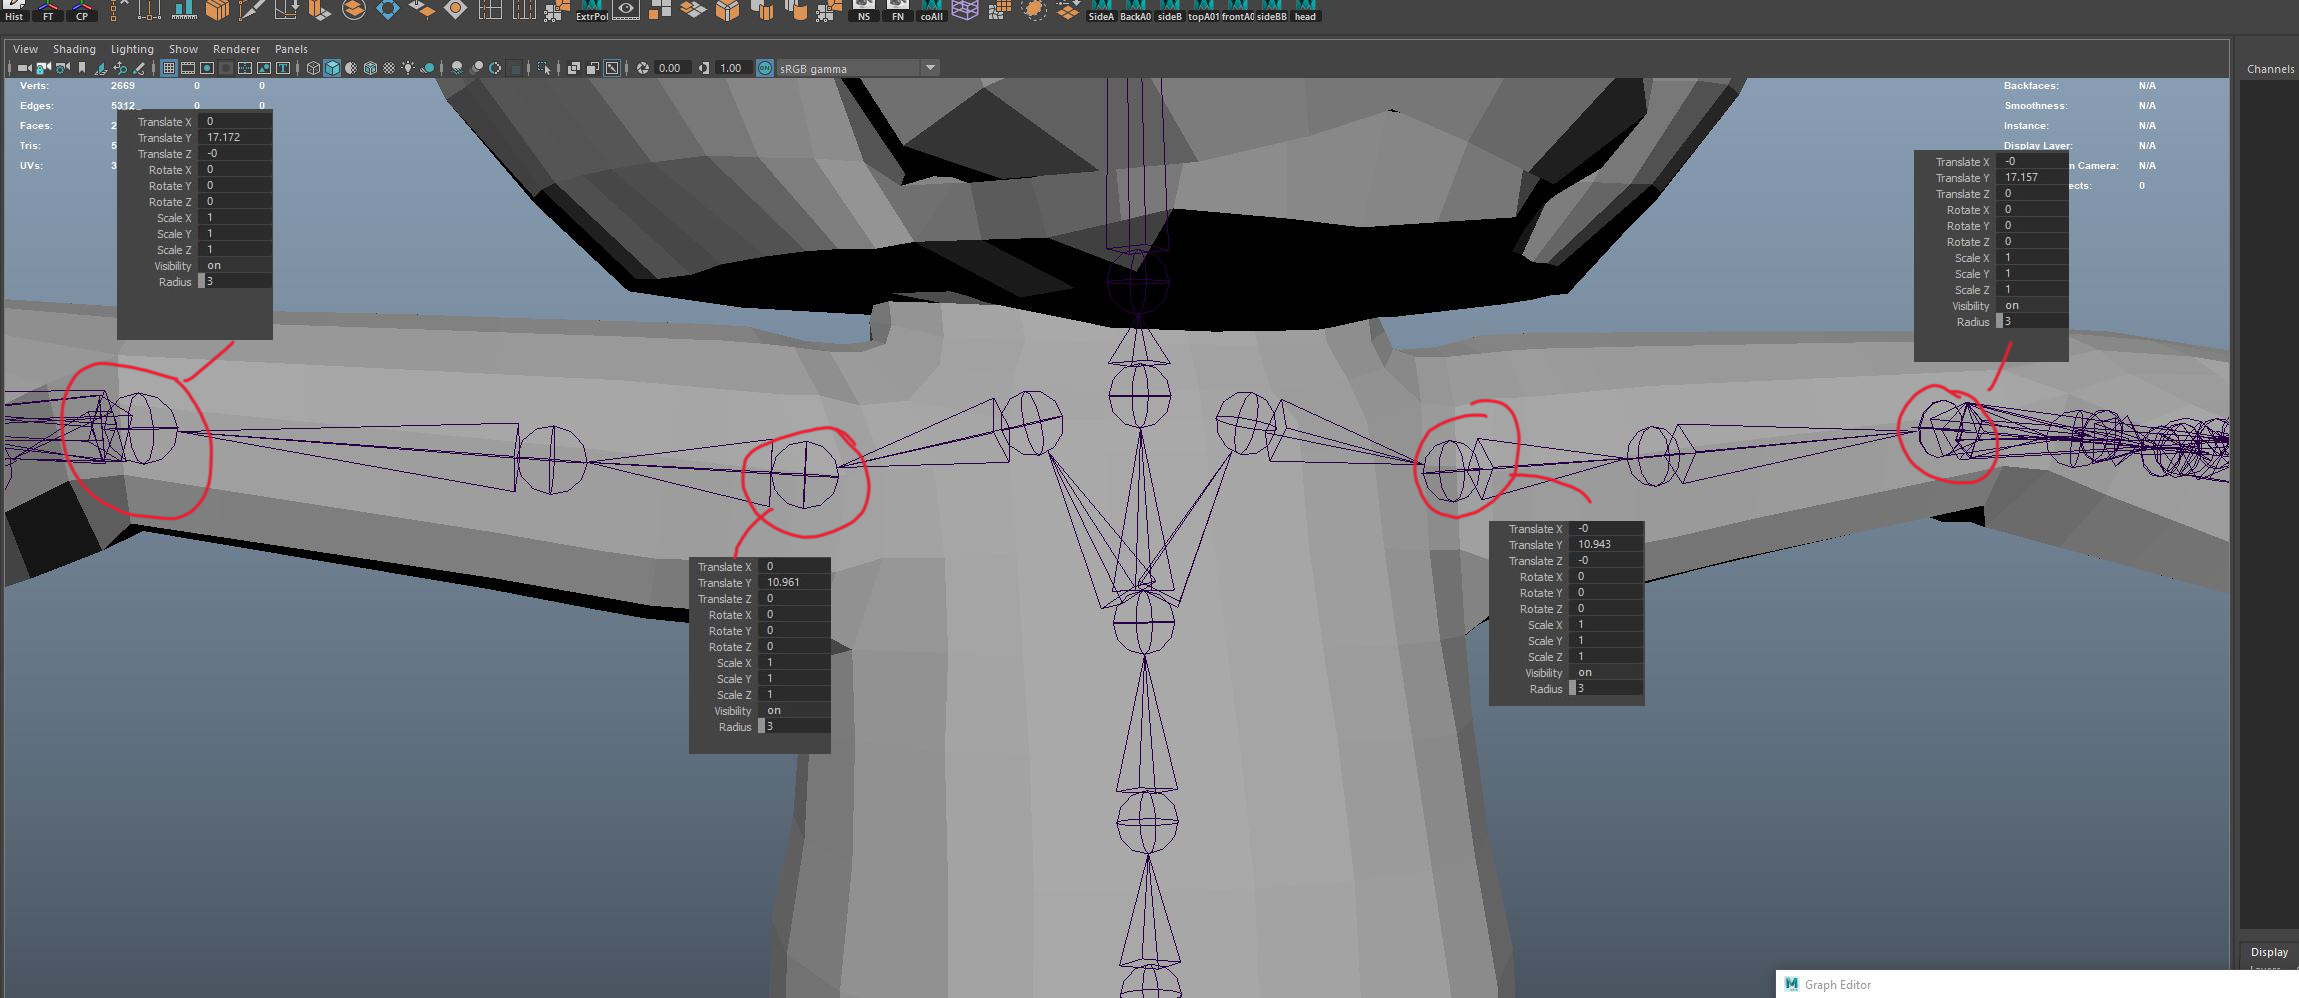Turn off Visibility in the right joint panel

coord(2011,306)
